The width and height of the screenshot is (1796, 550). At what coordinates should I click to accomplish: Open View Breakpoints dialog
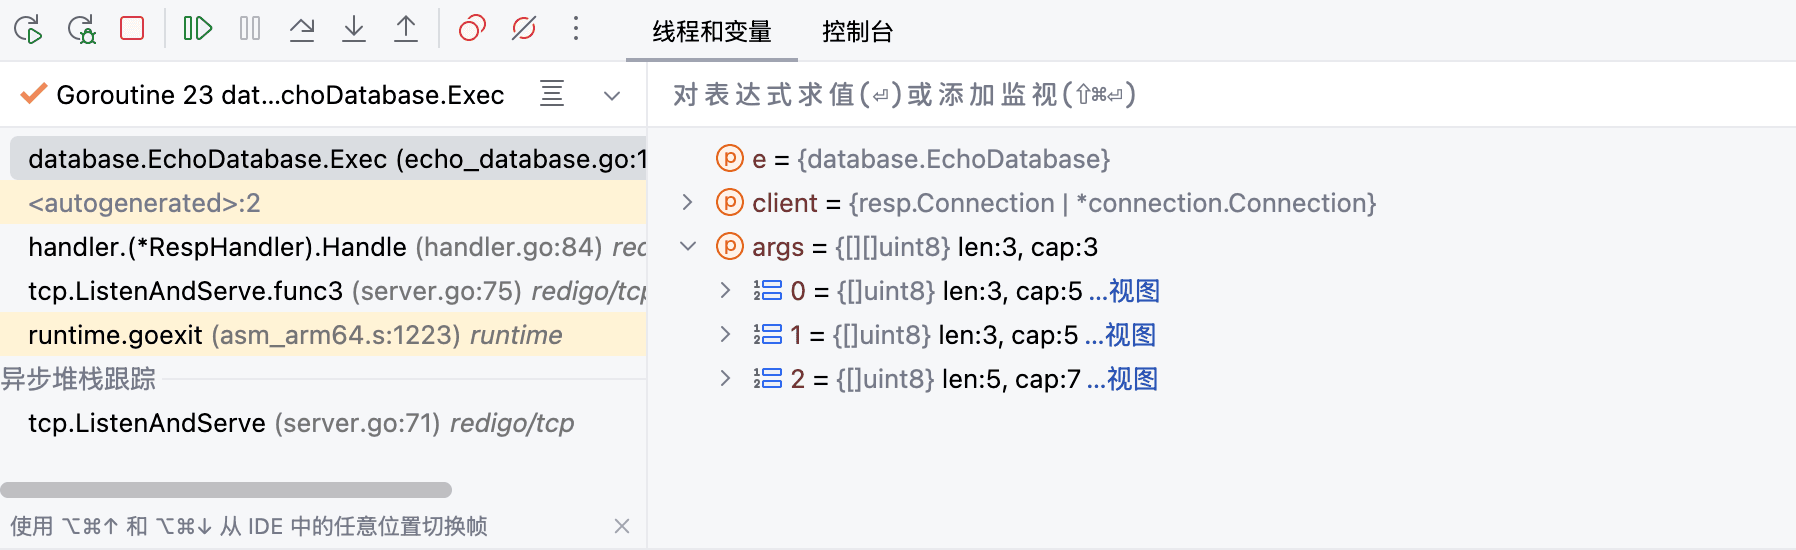[472, 28]
